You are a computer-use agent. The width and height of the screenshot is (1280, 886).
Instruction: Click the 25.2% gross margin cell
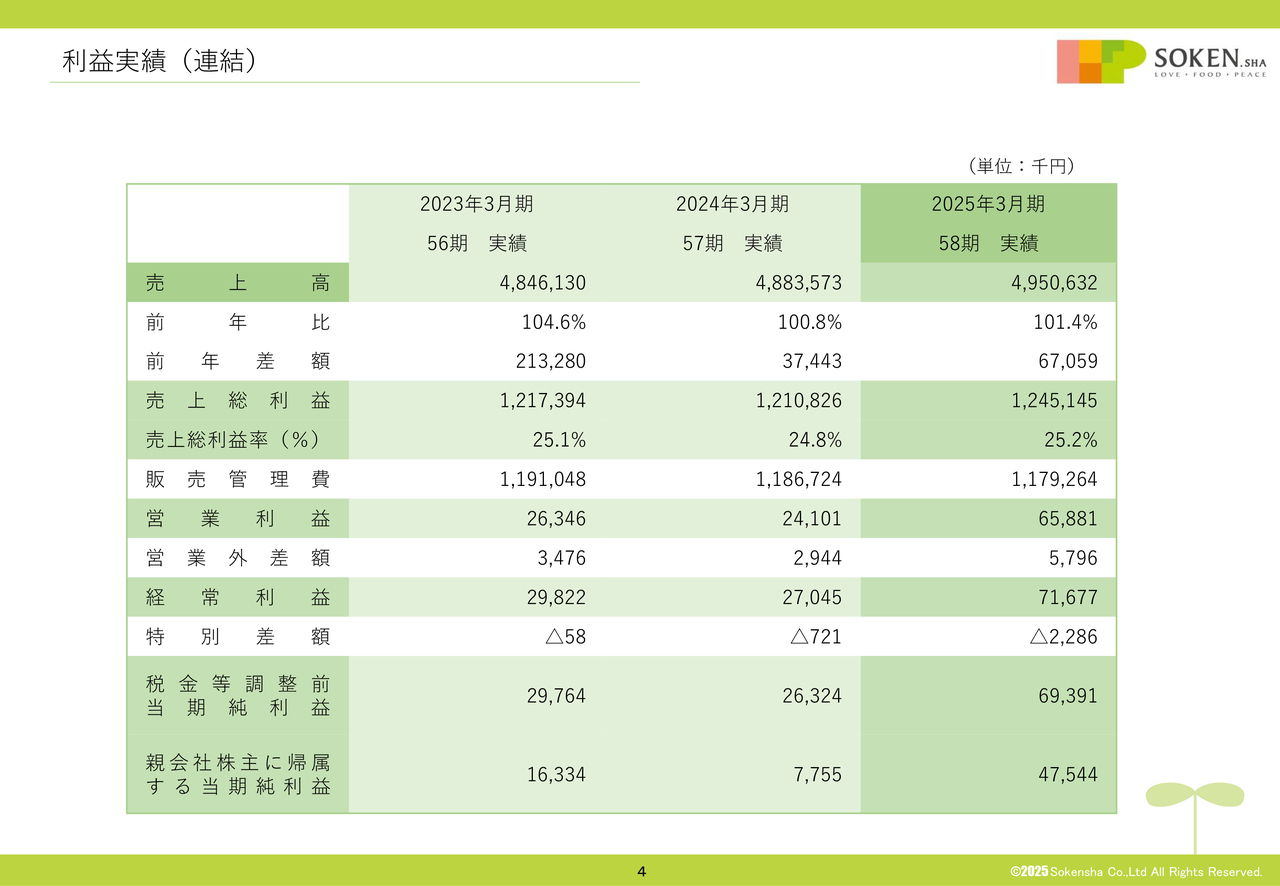click(1070, 438)
